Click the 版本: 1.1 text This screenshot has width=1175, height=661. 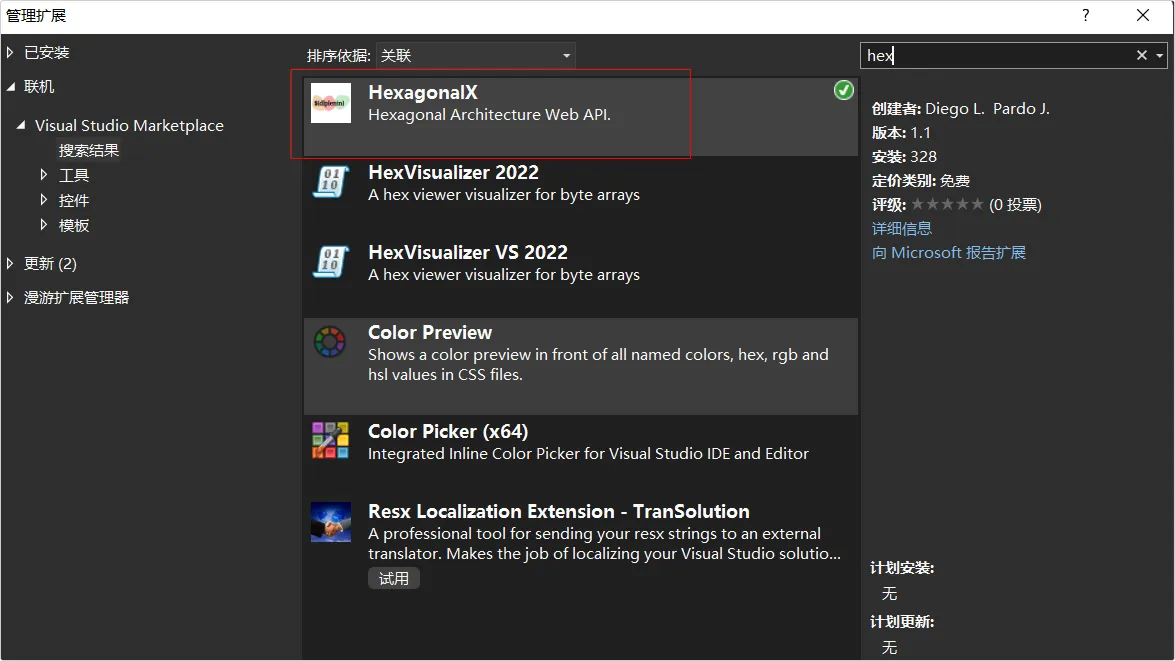tap(901, 133)
